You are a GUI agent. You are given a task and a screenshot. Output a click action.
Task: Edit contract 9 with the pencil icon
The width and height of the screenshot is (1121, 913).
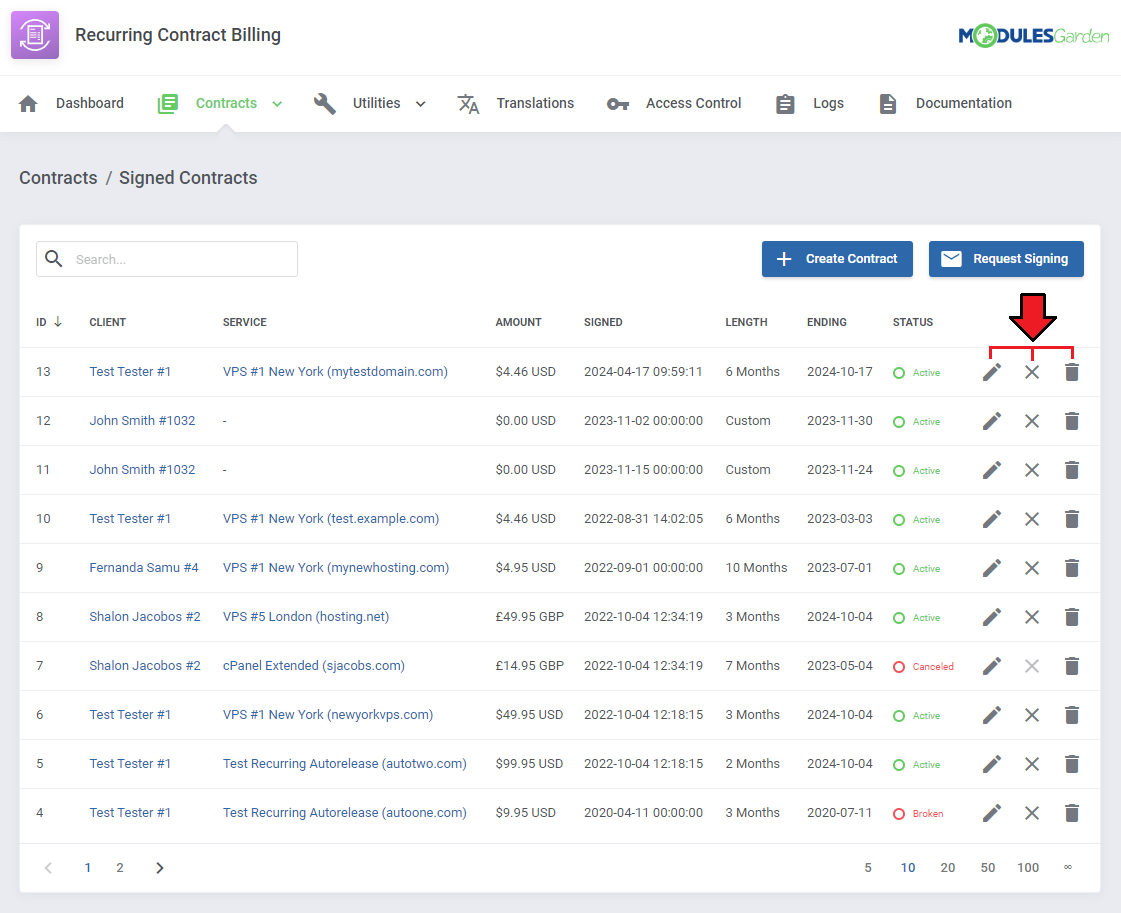tap(992, 568)
